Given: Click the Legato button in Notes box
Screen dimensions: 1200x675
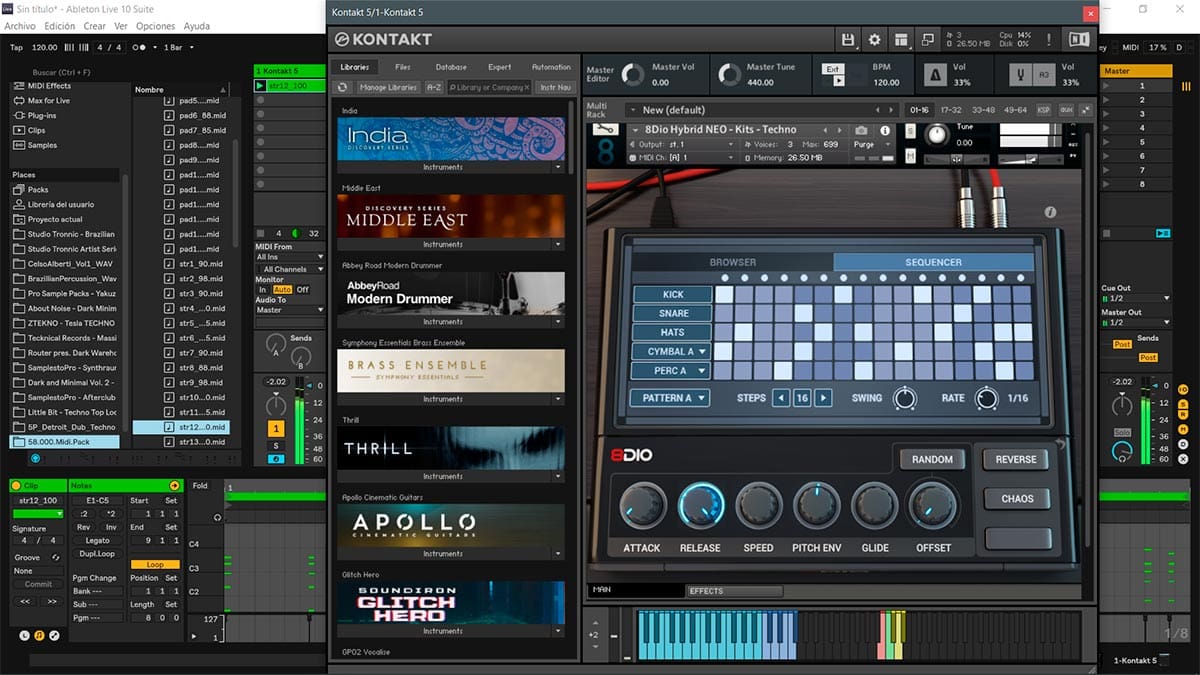Looking at the screenshot, I should tap(97, 540).
